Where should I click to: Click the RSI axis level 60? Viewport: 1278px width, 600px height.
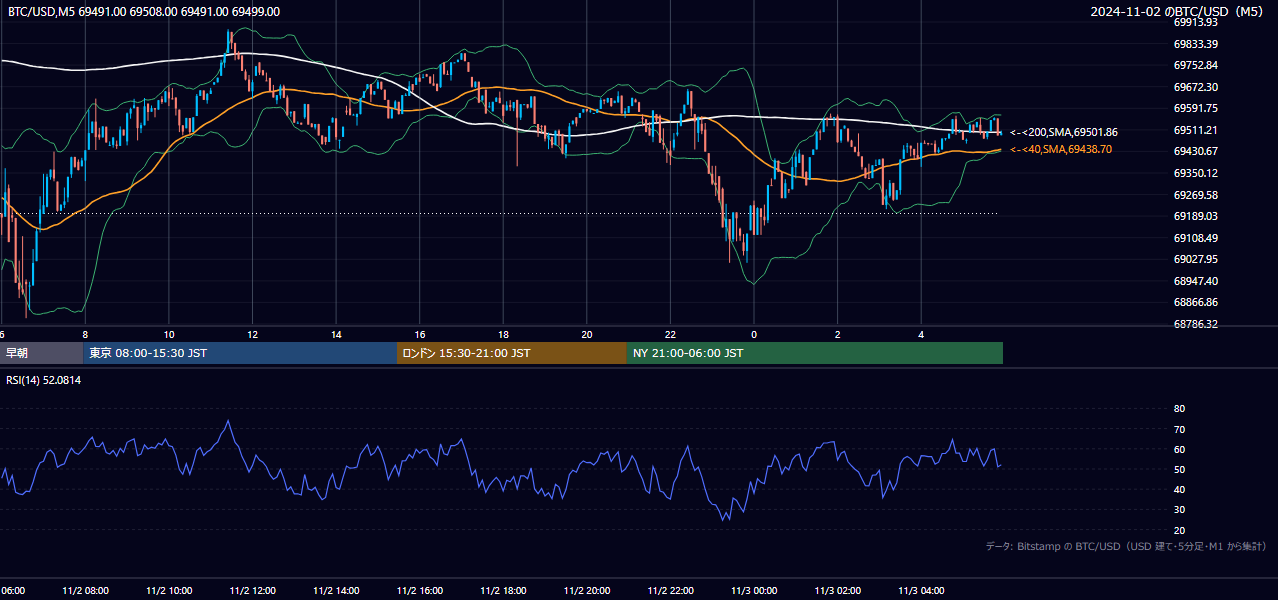[1179, 449]
